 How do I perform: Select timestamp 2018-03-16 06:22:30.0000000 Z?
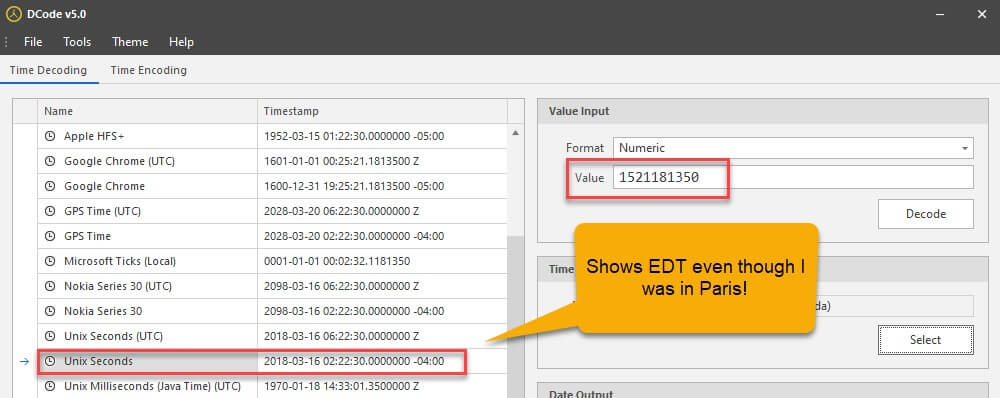pyautogui.click(x=341, y=336)
